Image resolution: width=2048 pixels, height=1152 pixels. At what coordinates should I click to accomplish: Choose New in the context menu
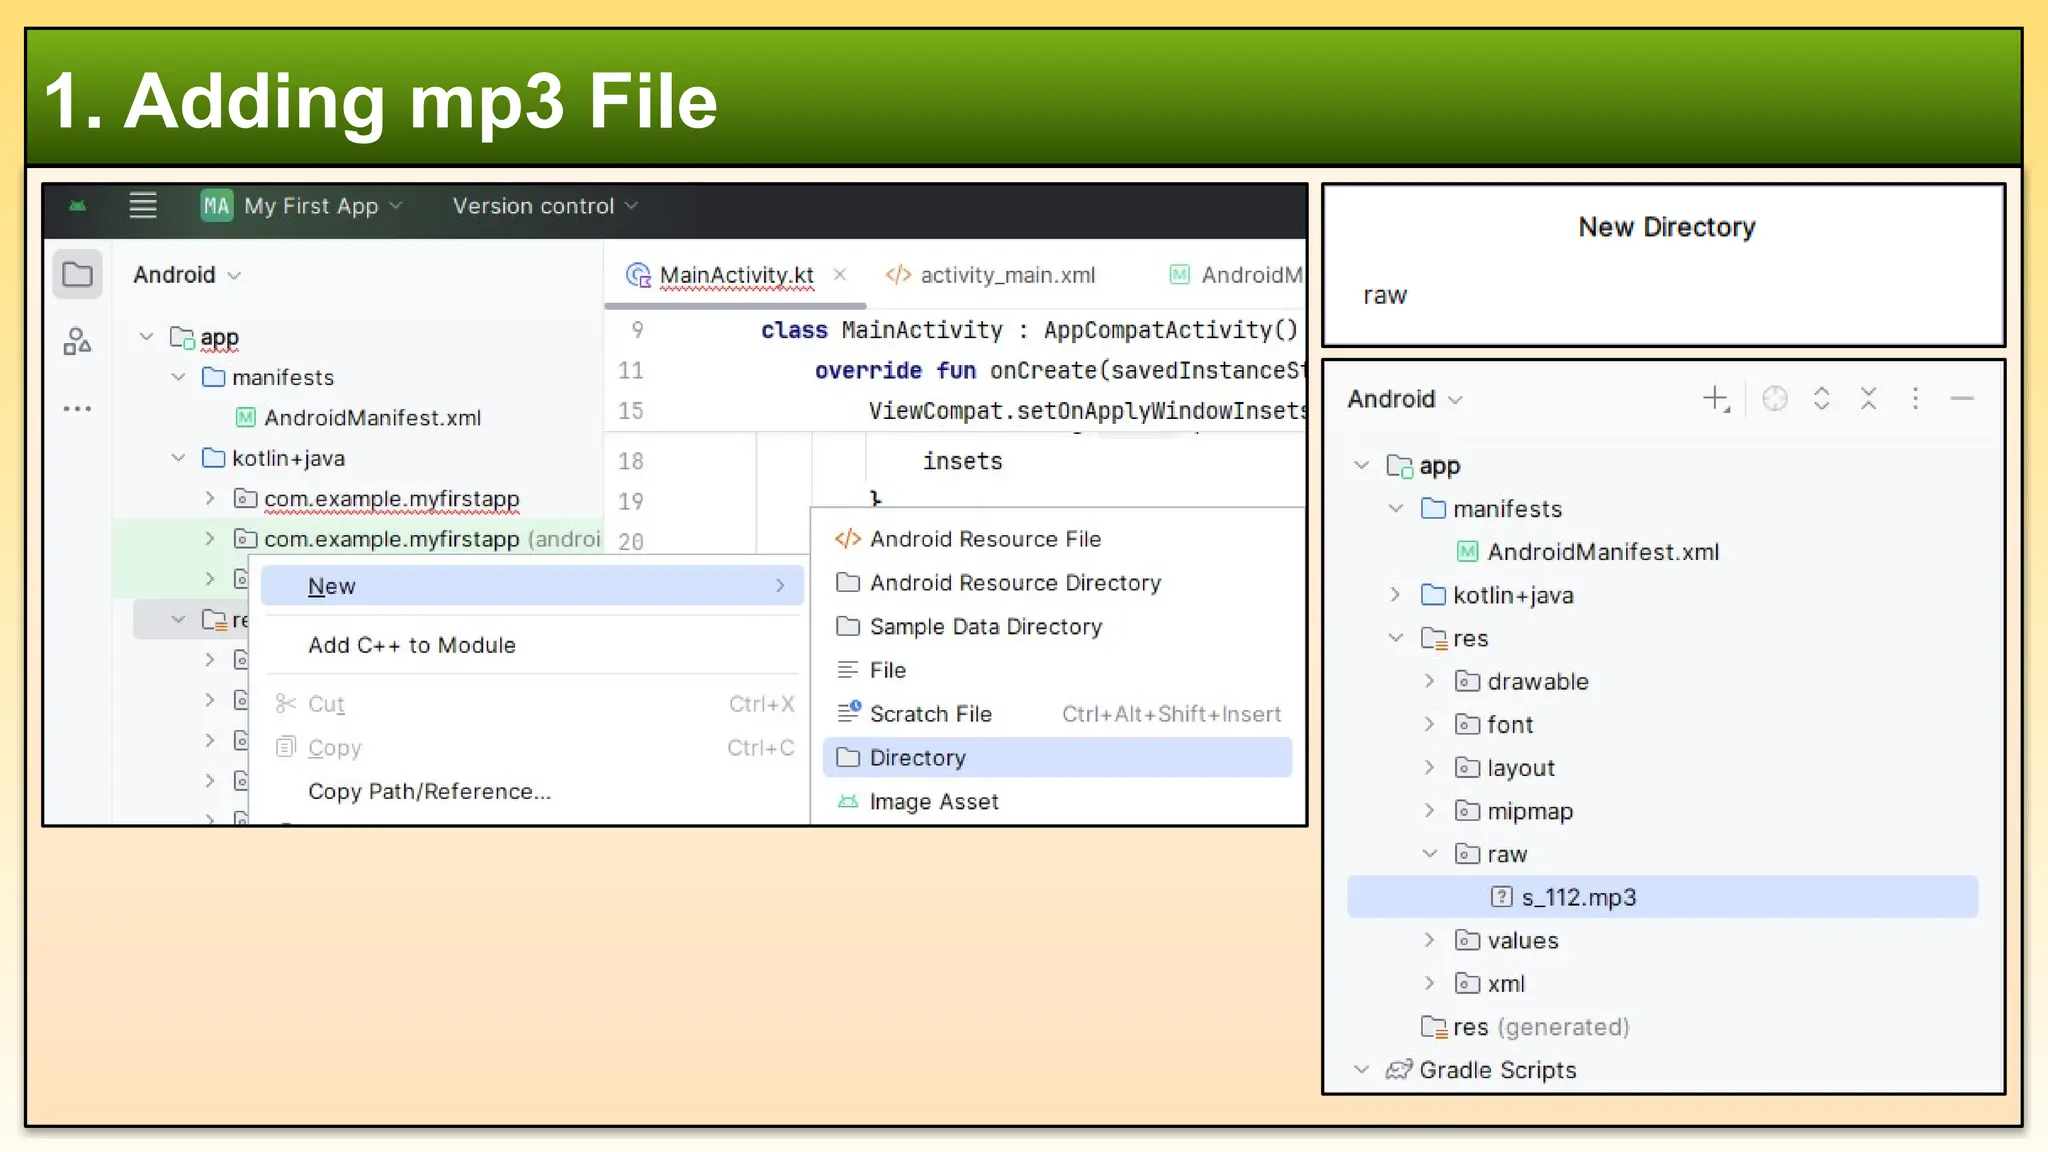pos(532,586)
